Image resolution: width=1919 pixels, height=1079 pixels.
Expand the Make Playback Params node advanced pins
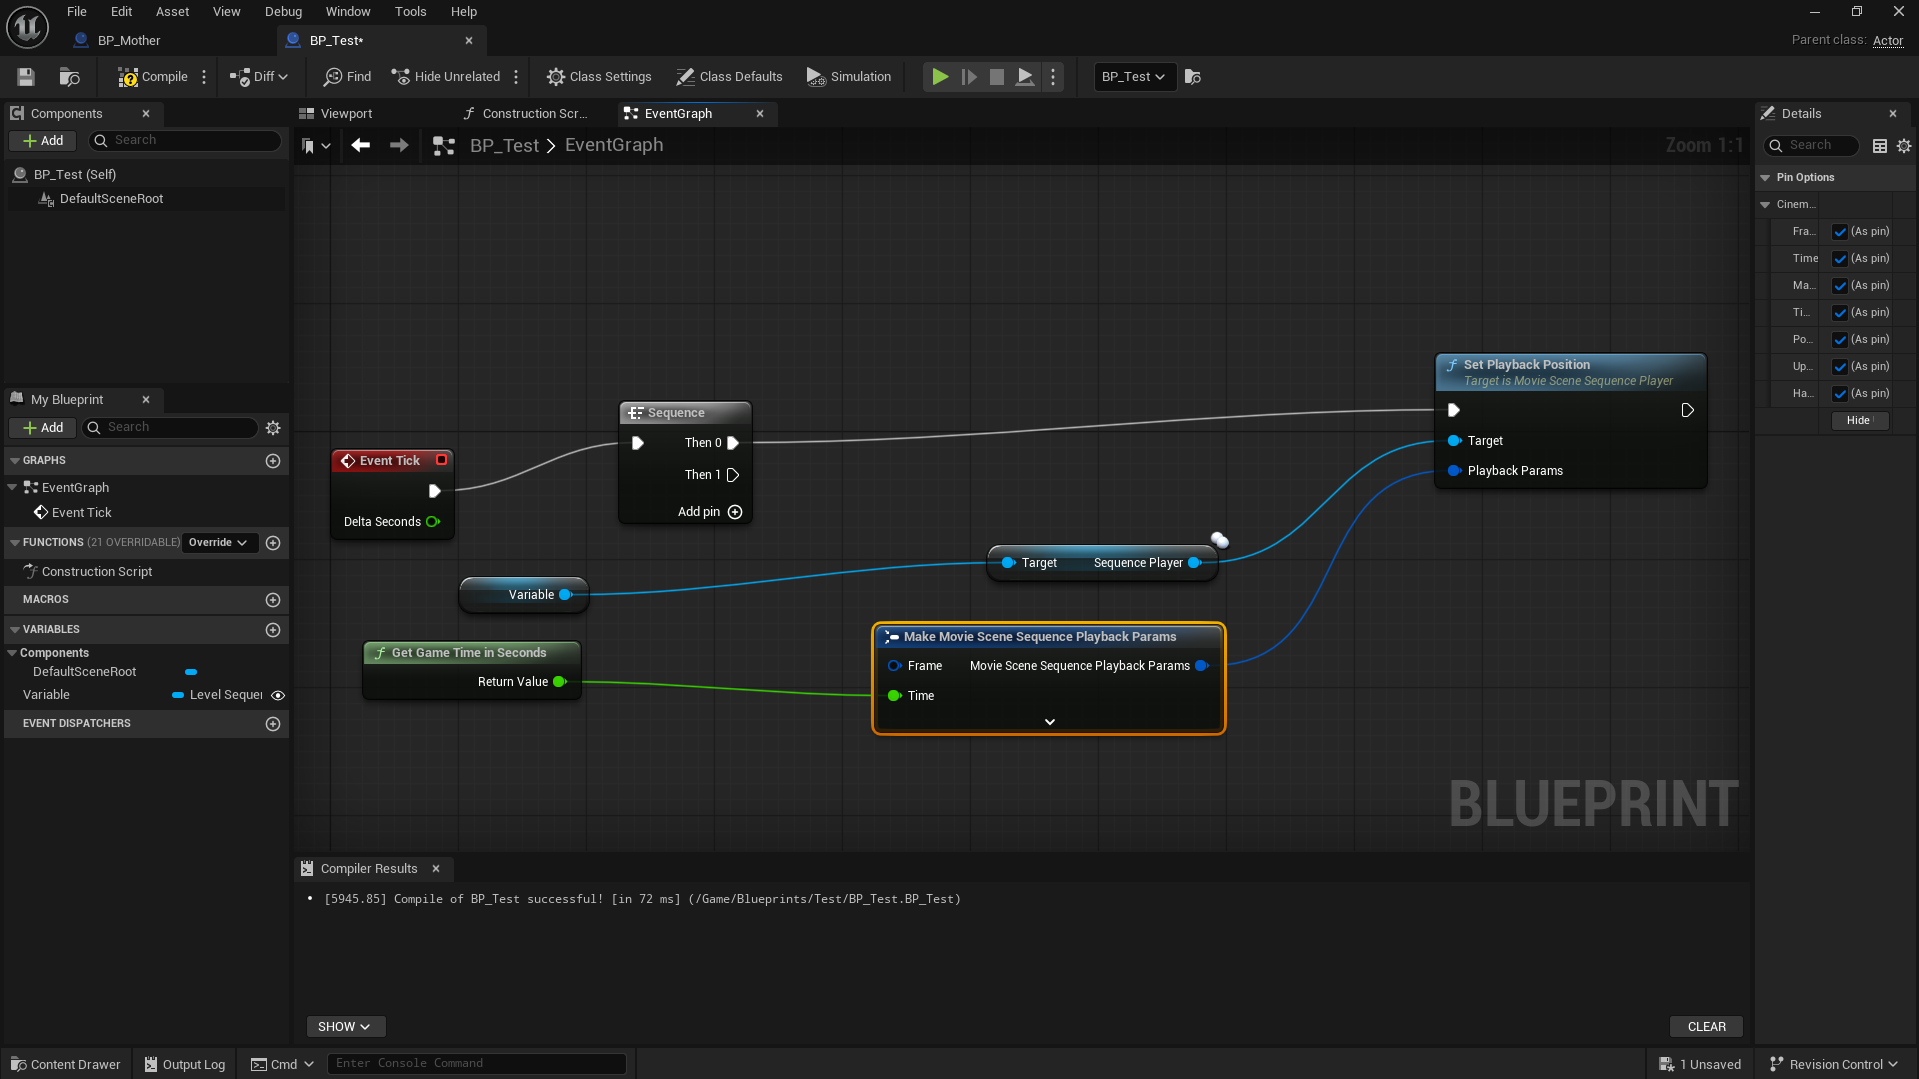pos(1050,722)
